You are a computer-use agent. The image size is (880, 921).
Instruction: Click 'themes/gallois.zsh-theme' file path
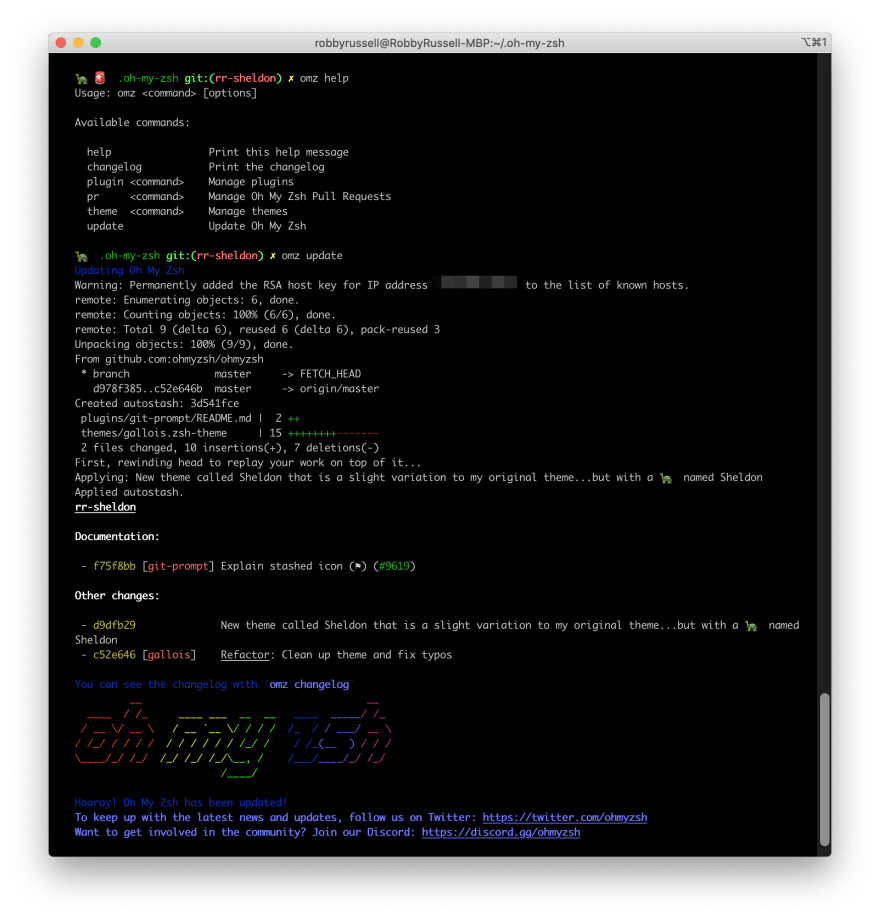tap(154, 433)
